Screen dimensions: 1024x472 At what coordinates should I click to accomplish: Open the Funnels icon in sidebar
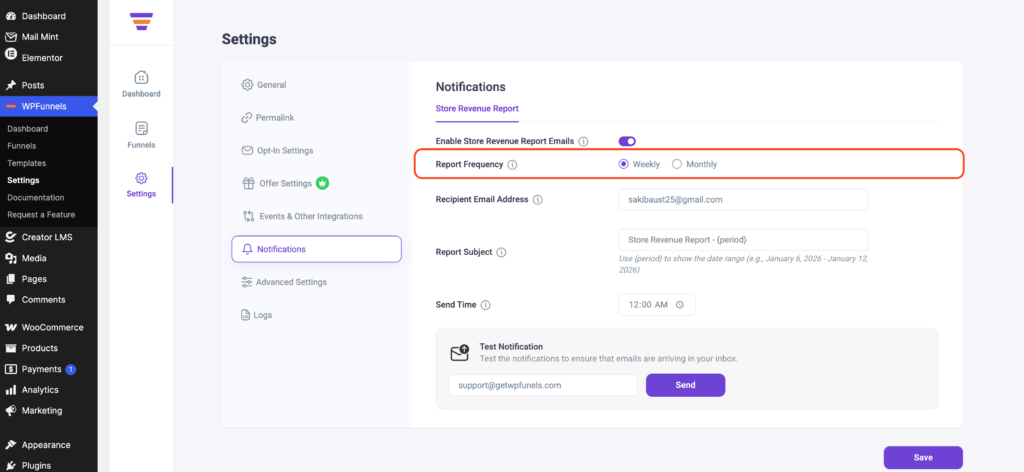point(141,129)
